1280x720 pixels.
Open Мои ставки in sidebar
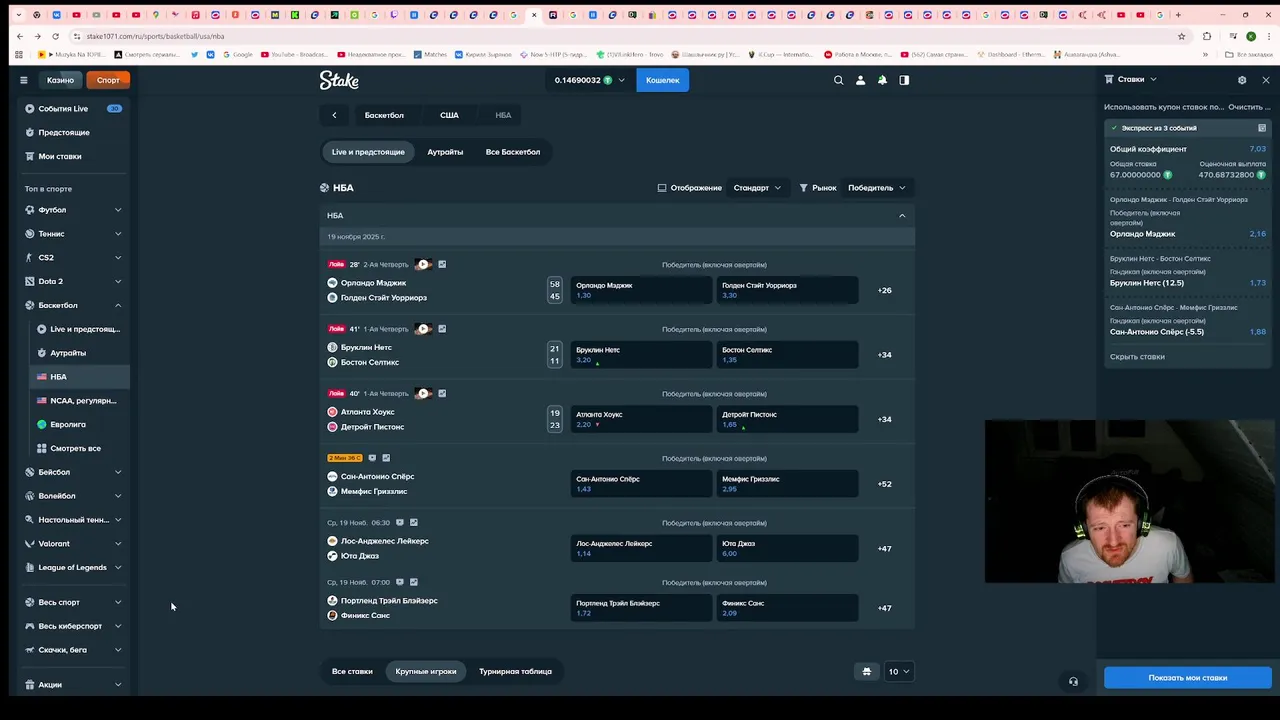(75, 156)
